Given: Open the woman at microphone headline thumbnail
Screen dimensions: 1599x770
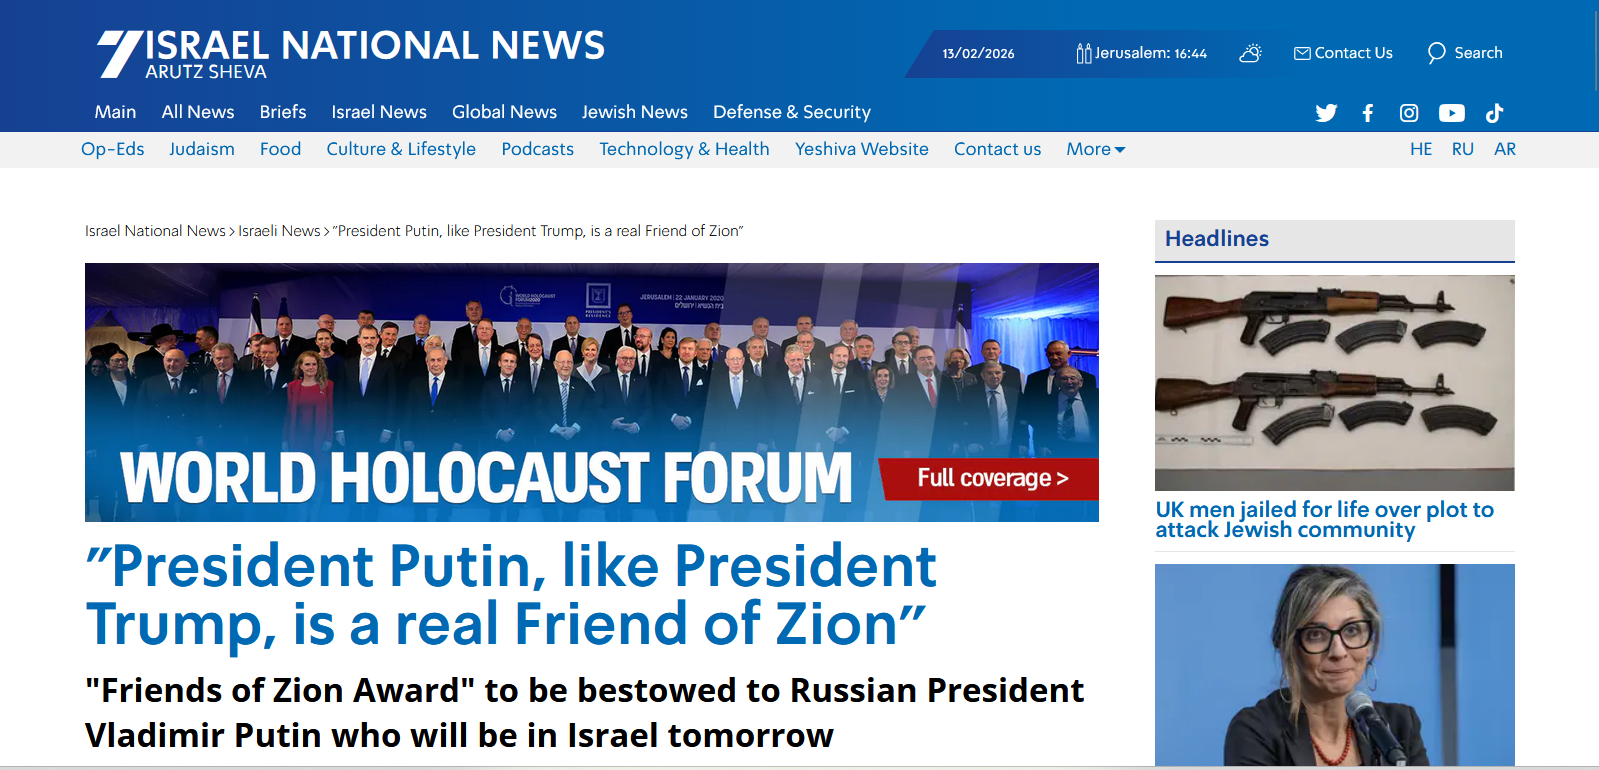Looking at the screenshot, I should coord(1335,665).
